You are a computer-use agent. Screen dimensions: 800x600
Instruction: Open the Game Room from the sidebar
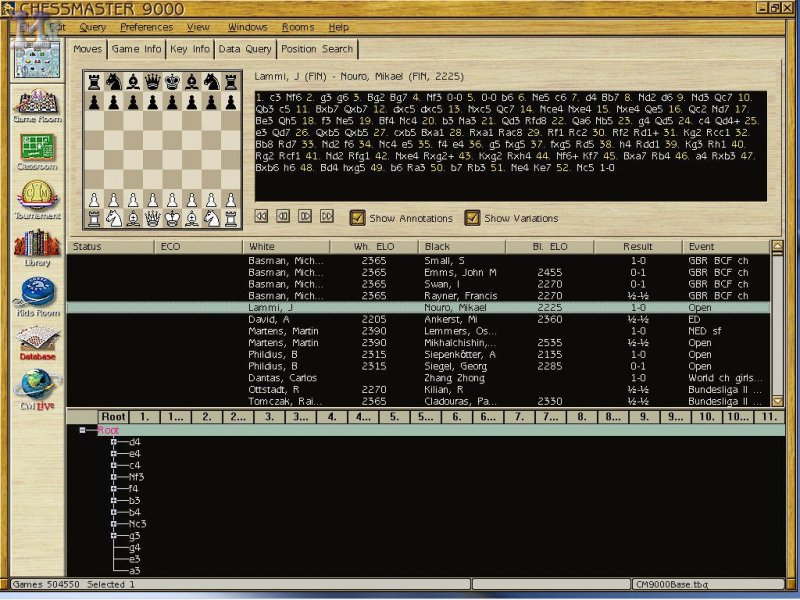[36, 103]
